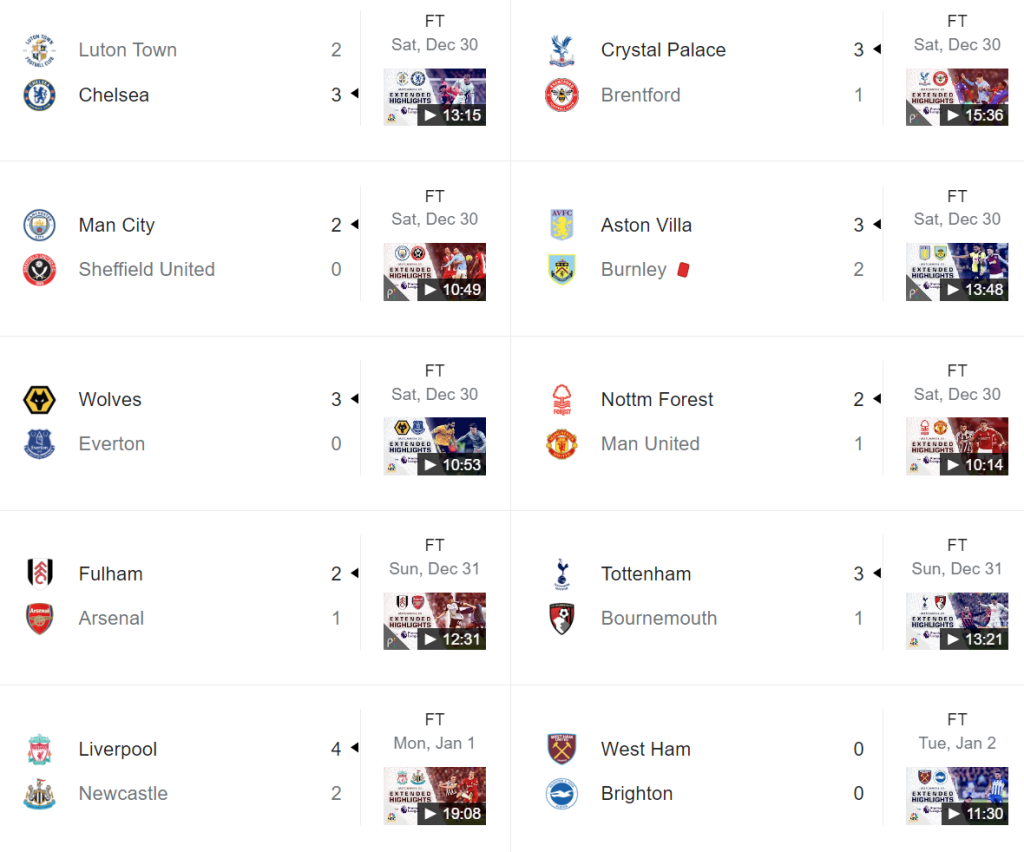Click the Luton Town club crest
The width and height of the screenshot is (1024, 852).
(40, 50)
